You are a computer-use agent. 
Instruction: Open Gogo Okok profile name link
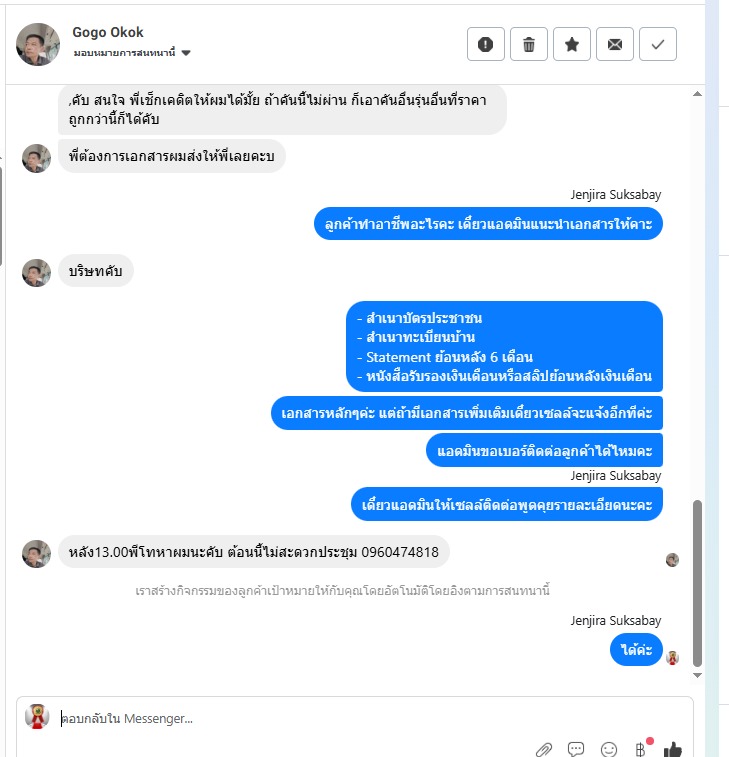pos(108,32)
